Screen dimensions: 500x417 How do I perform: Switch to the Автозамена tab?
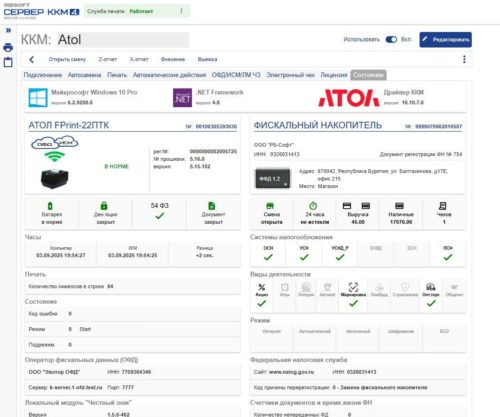pos(84,75)
